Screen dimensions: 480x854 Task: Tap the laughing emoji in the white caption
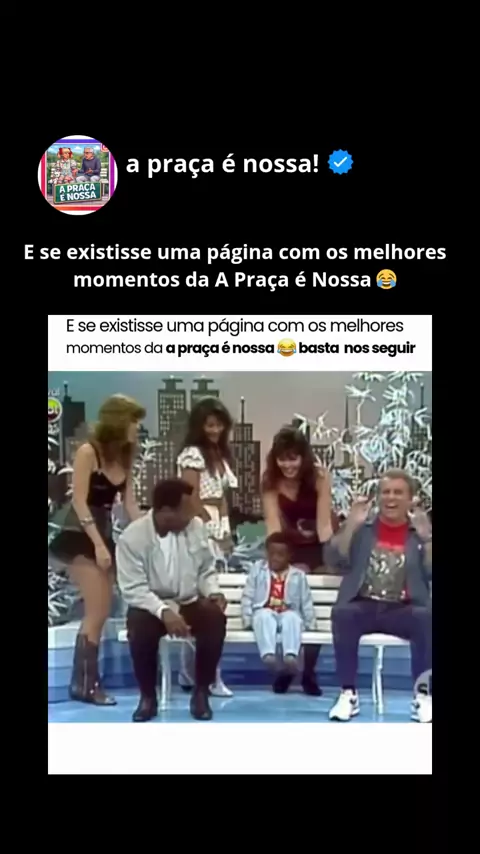[386, 279]
